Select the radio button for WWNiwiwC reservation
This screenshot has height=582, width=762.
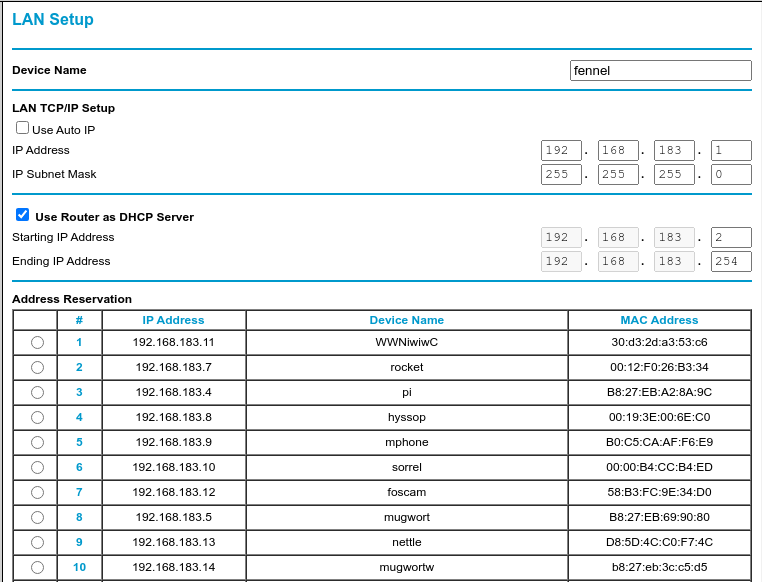click(x=37, y=342)
